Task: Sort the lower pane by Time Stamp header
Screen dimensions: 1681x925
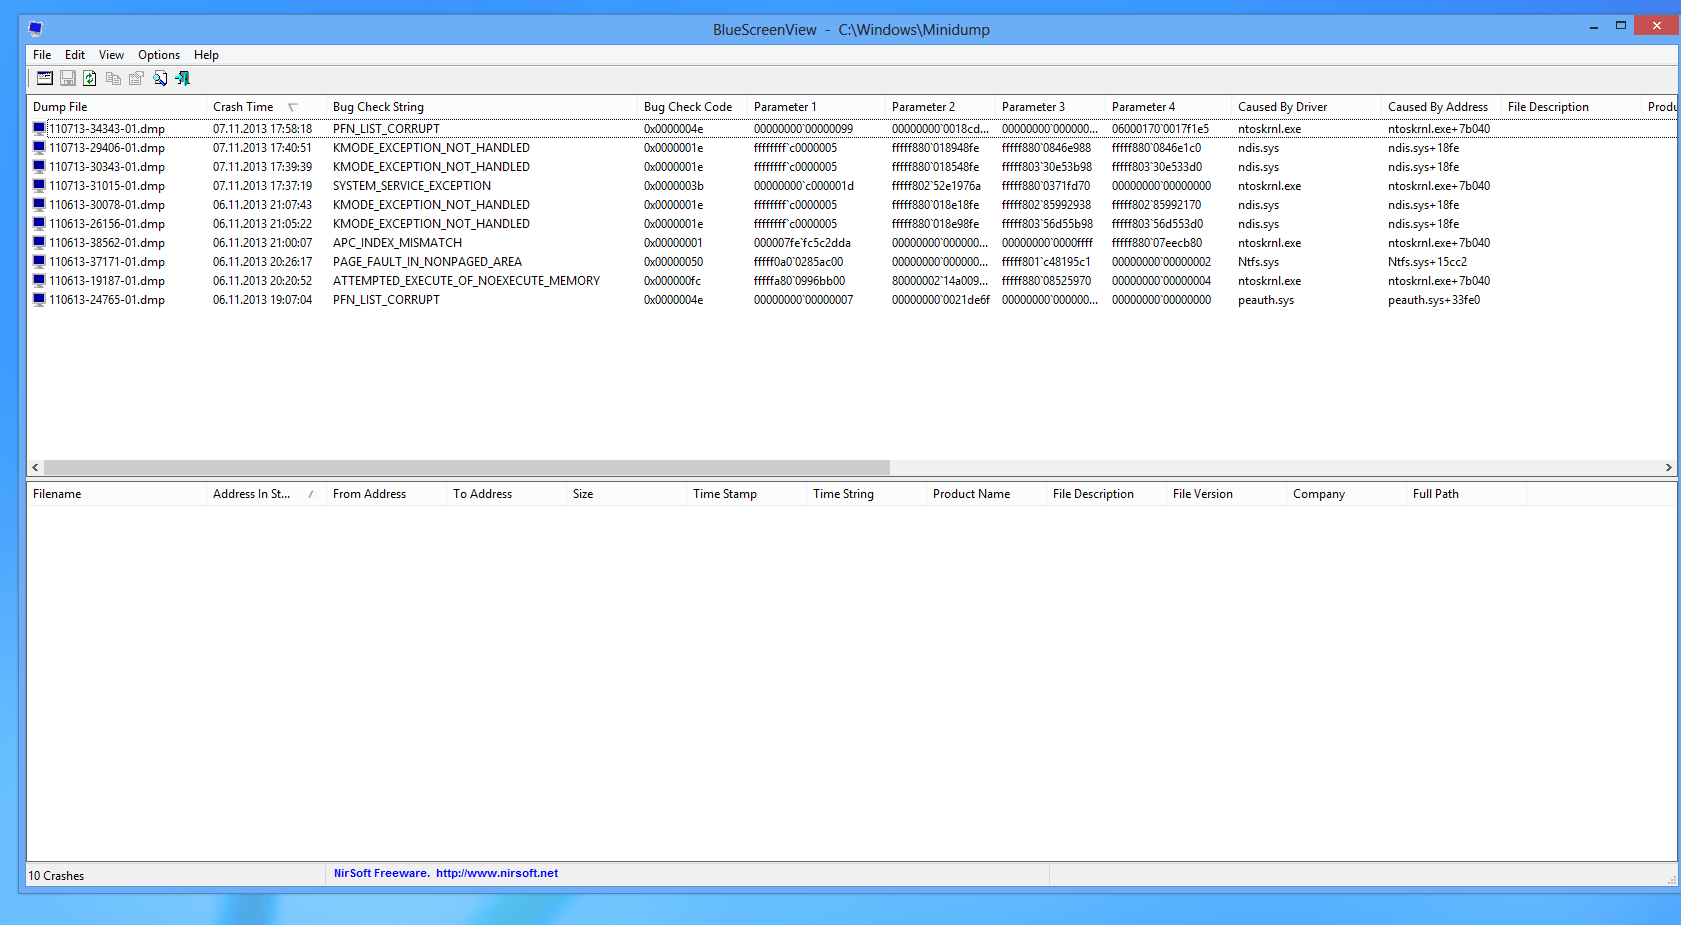Action: click(x=747, y=494)
